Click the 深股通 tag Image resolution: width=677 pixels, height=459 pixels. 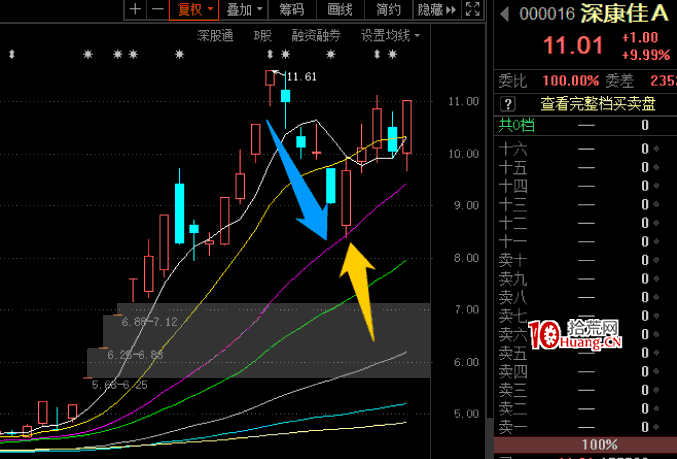tap(215, 35)
